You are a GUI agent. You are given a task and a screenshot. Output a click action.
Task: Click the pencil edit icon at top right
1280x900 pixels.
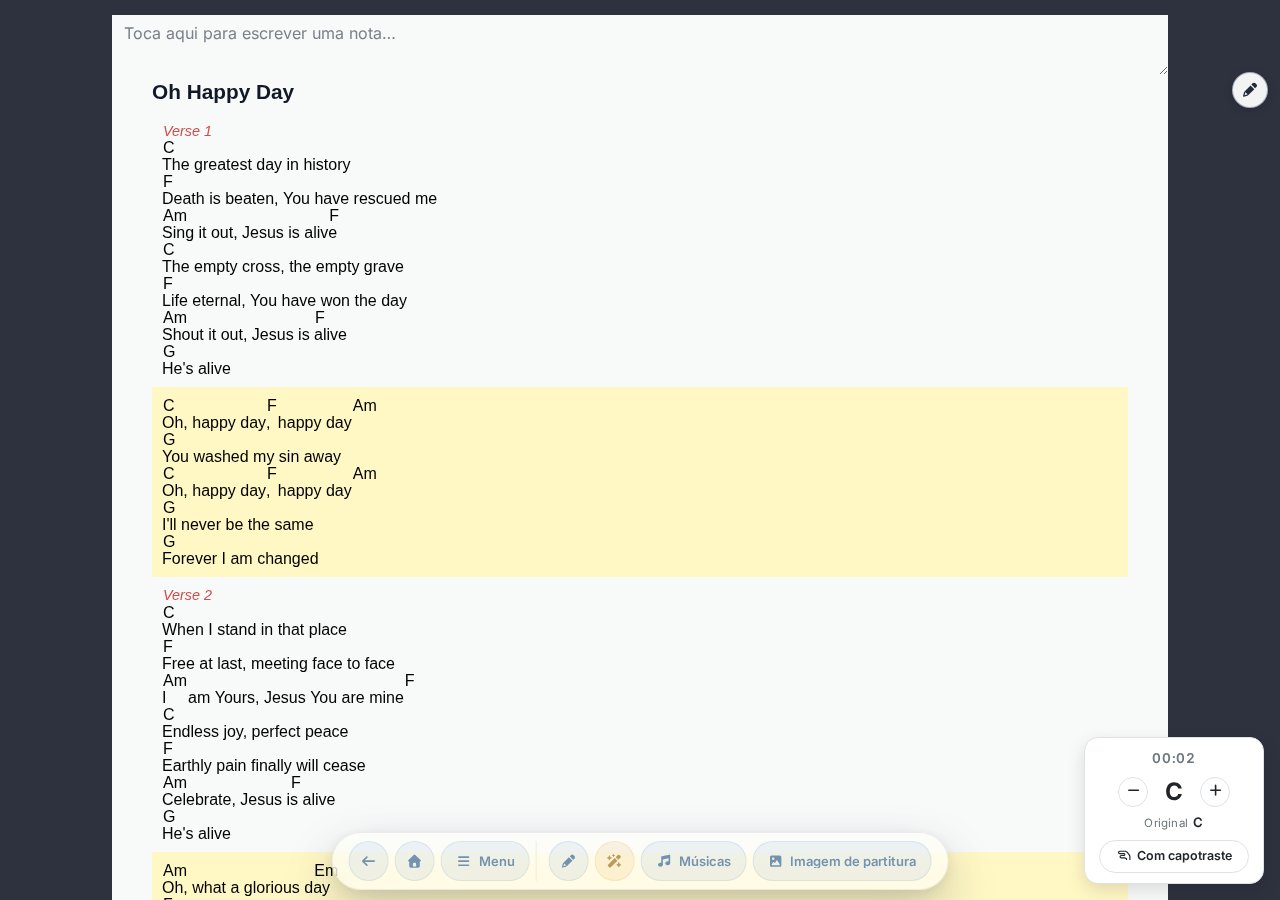pos(1249,90)
